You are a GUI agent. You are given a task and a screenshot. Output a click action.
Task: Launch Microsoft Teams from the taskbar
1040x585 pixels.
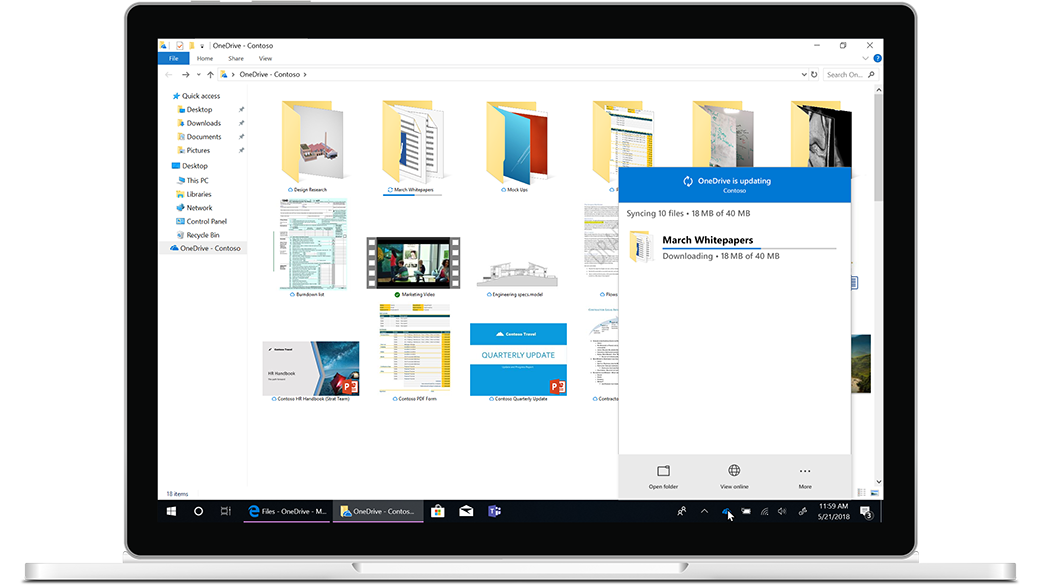[494, 511]
